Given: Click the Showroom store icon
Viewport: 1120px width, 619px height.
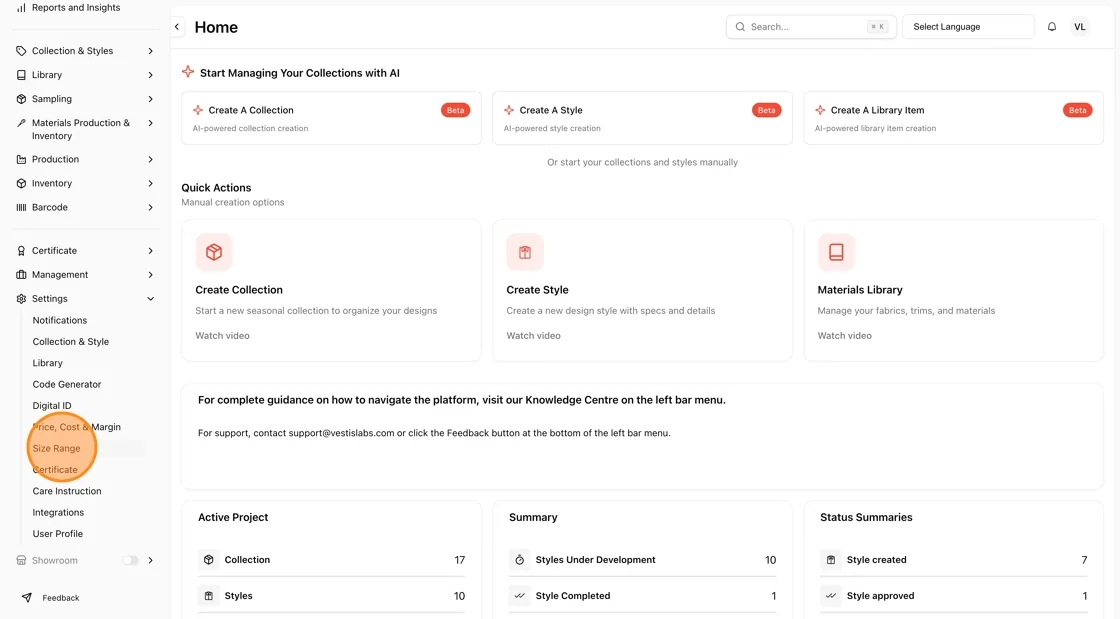Looking at the screenshot, I should tap(21, 560).
